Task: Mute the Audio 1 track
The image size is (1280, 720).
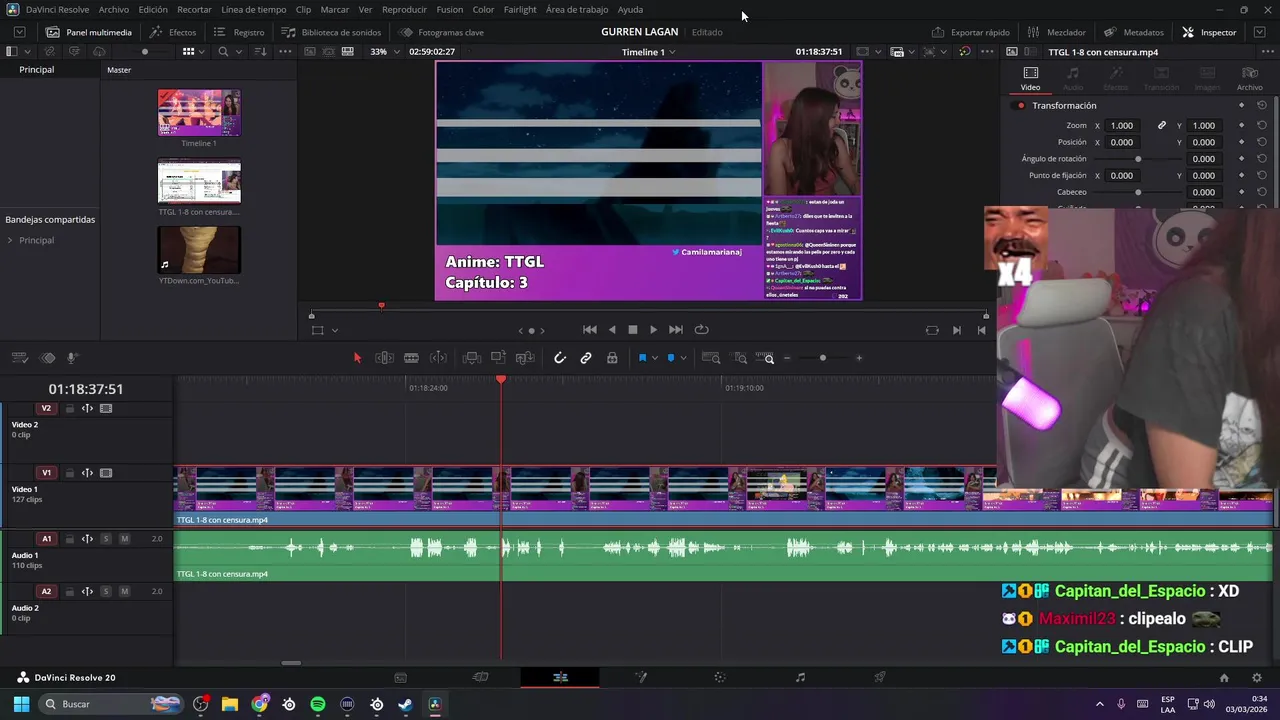Action: 124,539
